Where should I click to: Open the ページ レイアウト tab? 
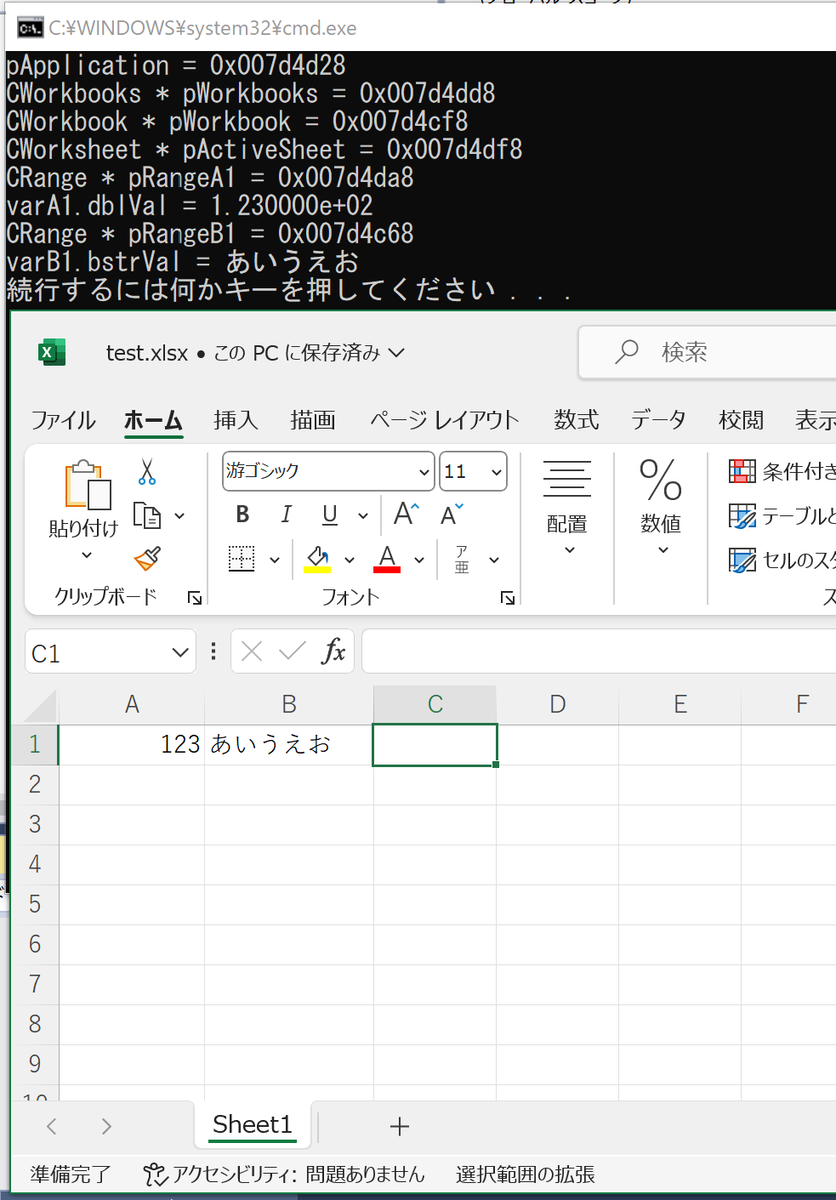(x=445, y=420)
